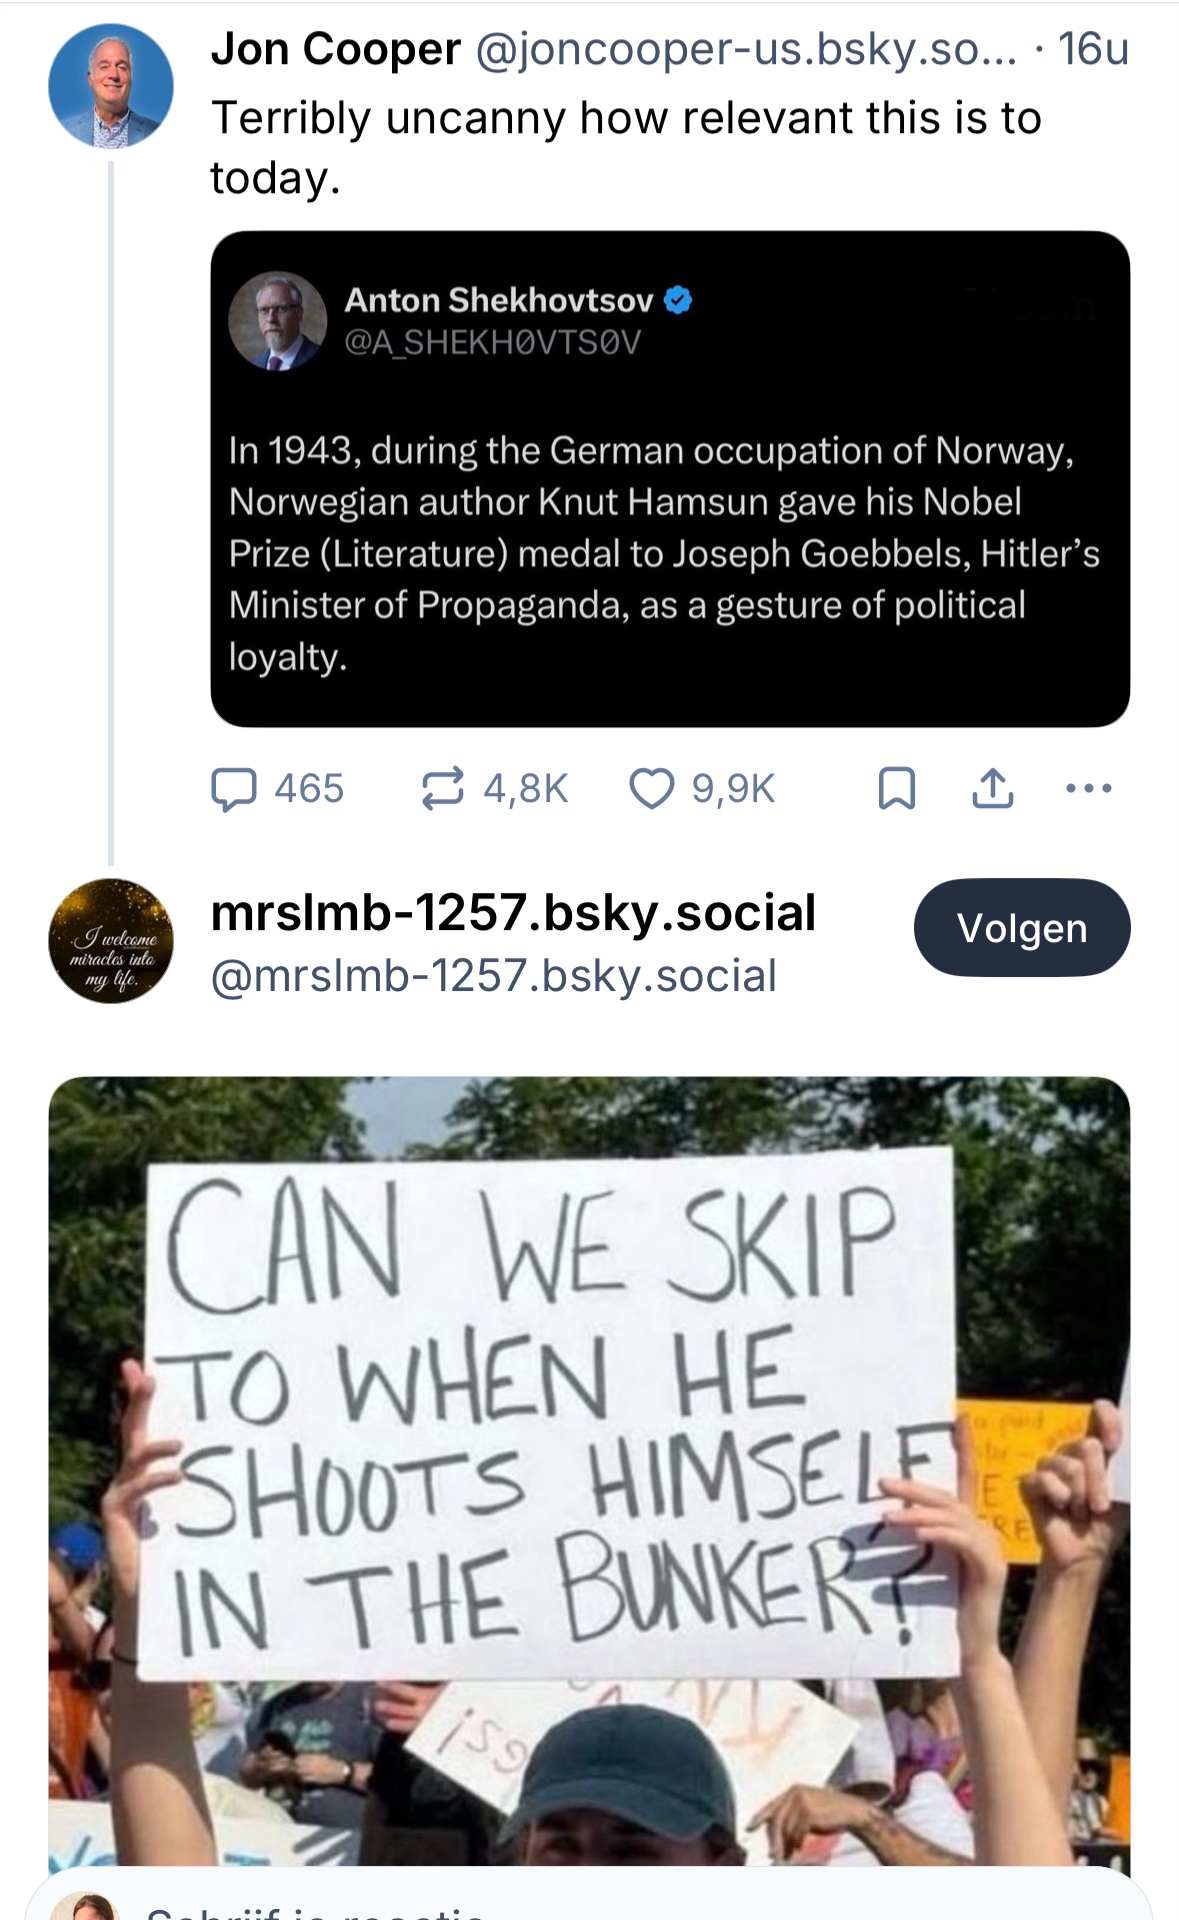Open the quoted tweet text about Knut Hamsun

tap(664, 553)
